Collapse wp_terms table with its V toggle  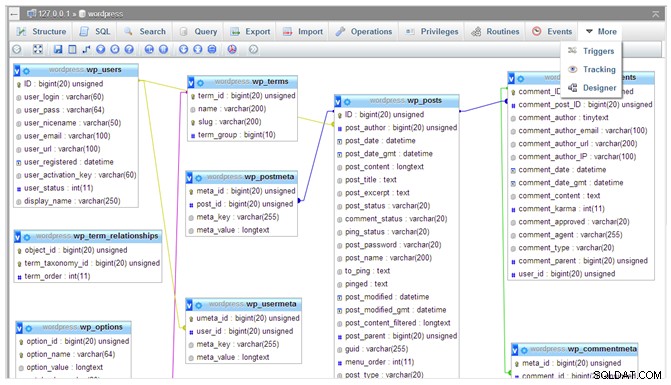coord(191,82)
